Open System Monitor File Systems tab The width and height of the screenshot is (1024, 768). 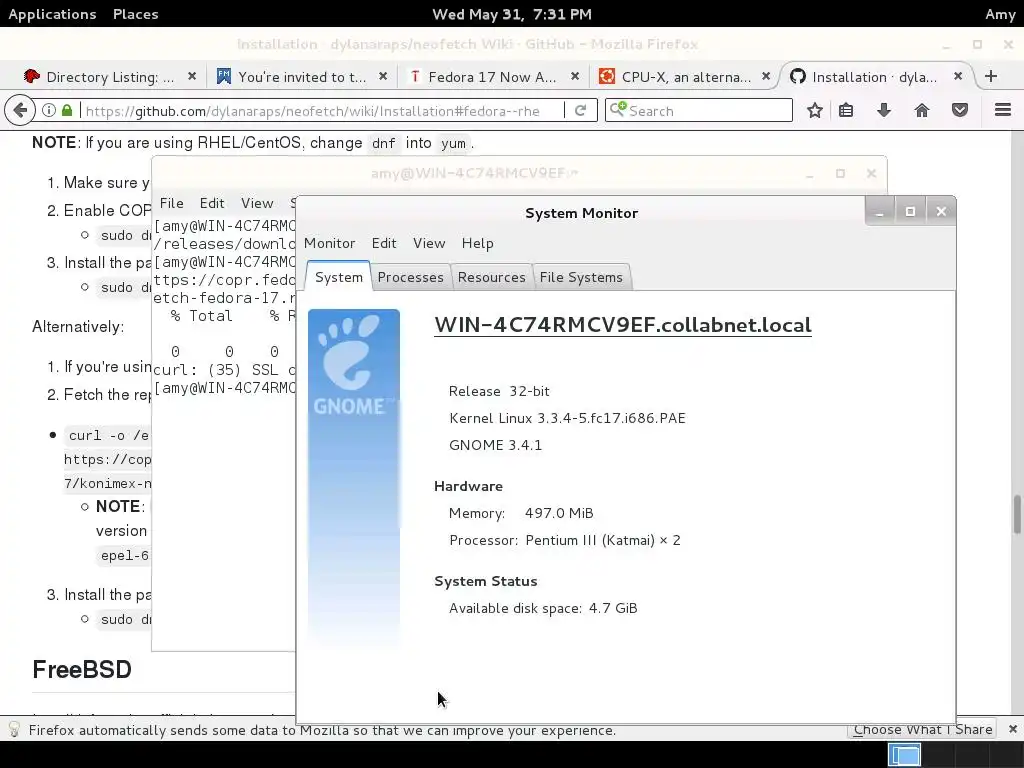(x=581, y=277)
